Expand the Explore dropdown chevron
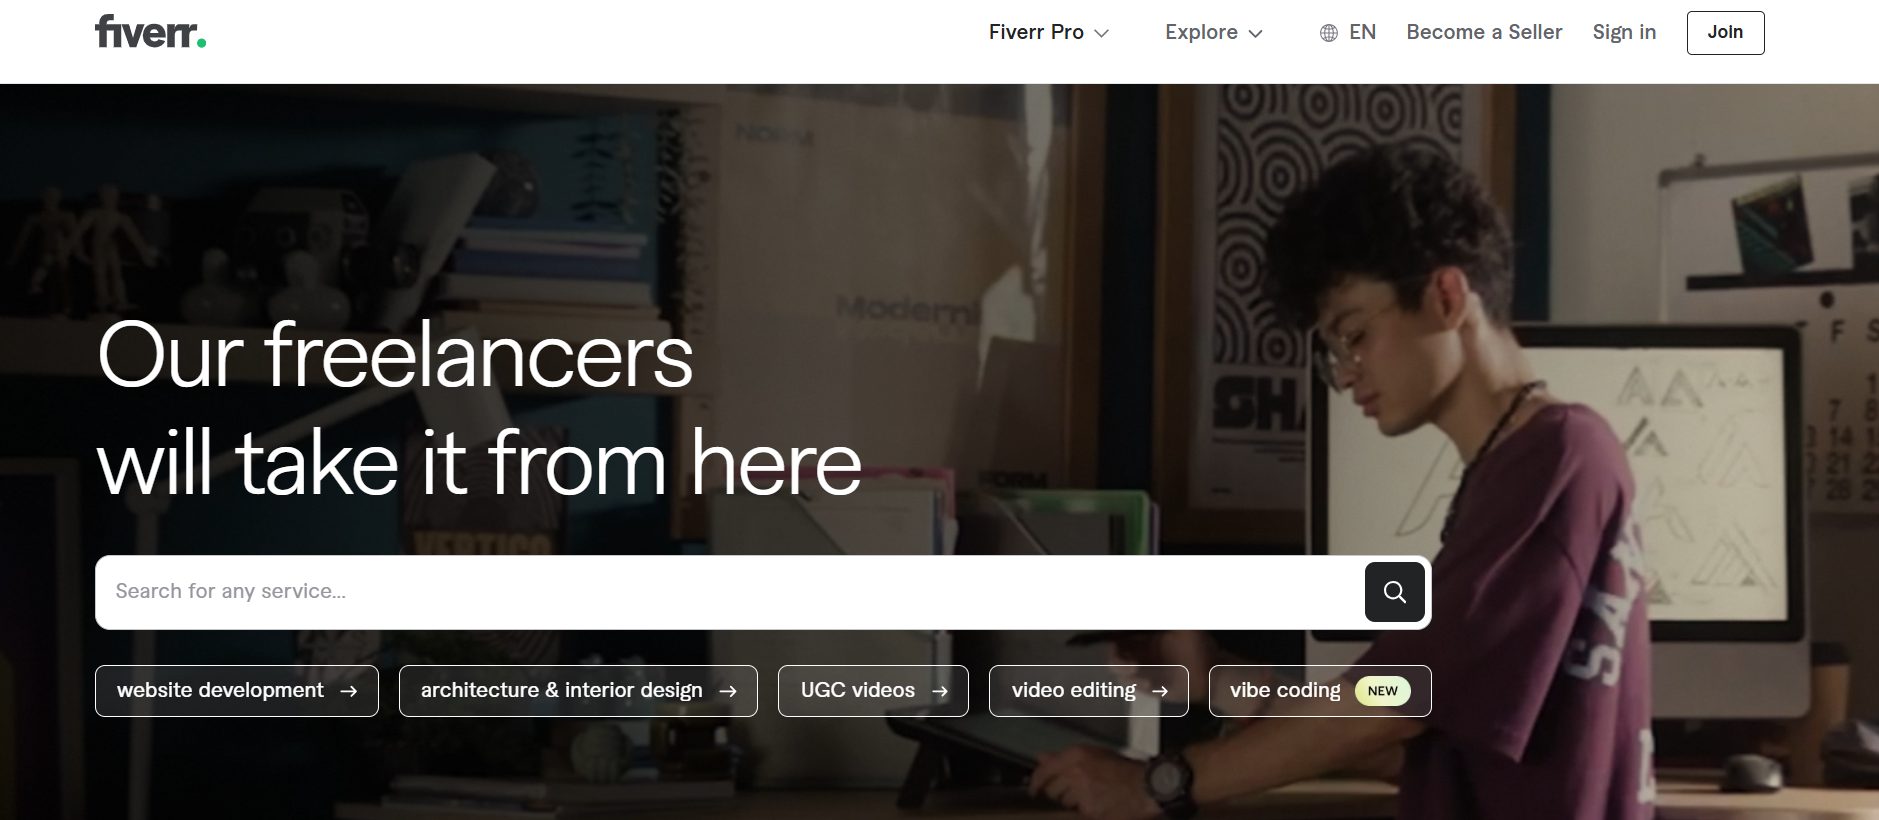This screenshot has width=1879, height=820. tap(1255, 33)
